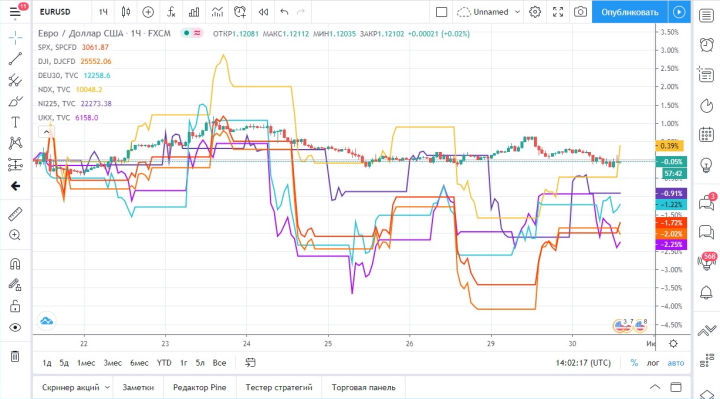This screenshot has height=399, width=720.
Task: Click the select layout square icon
Action: pos(441,12)
